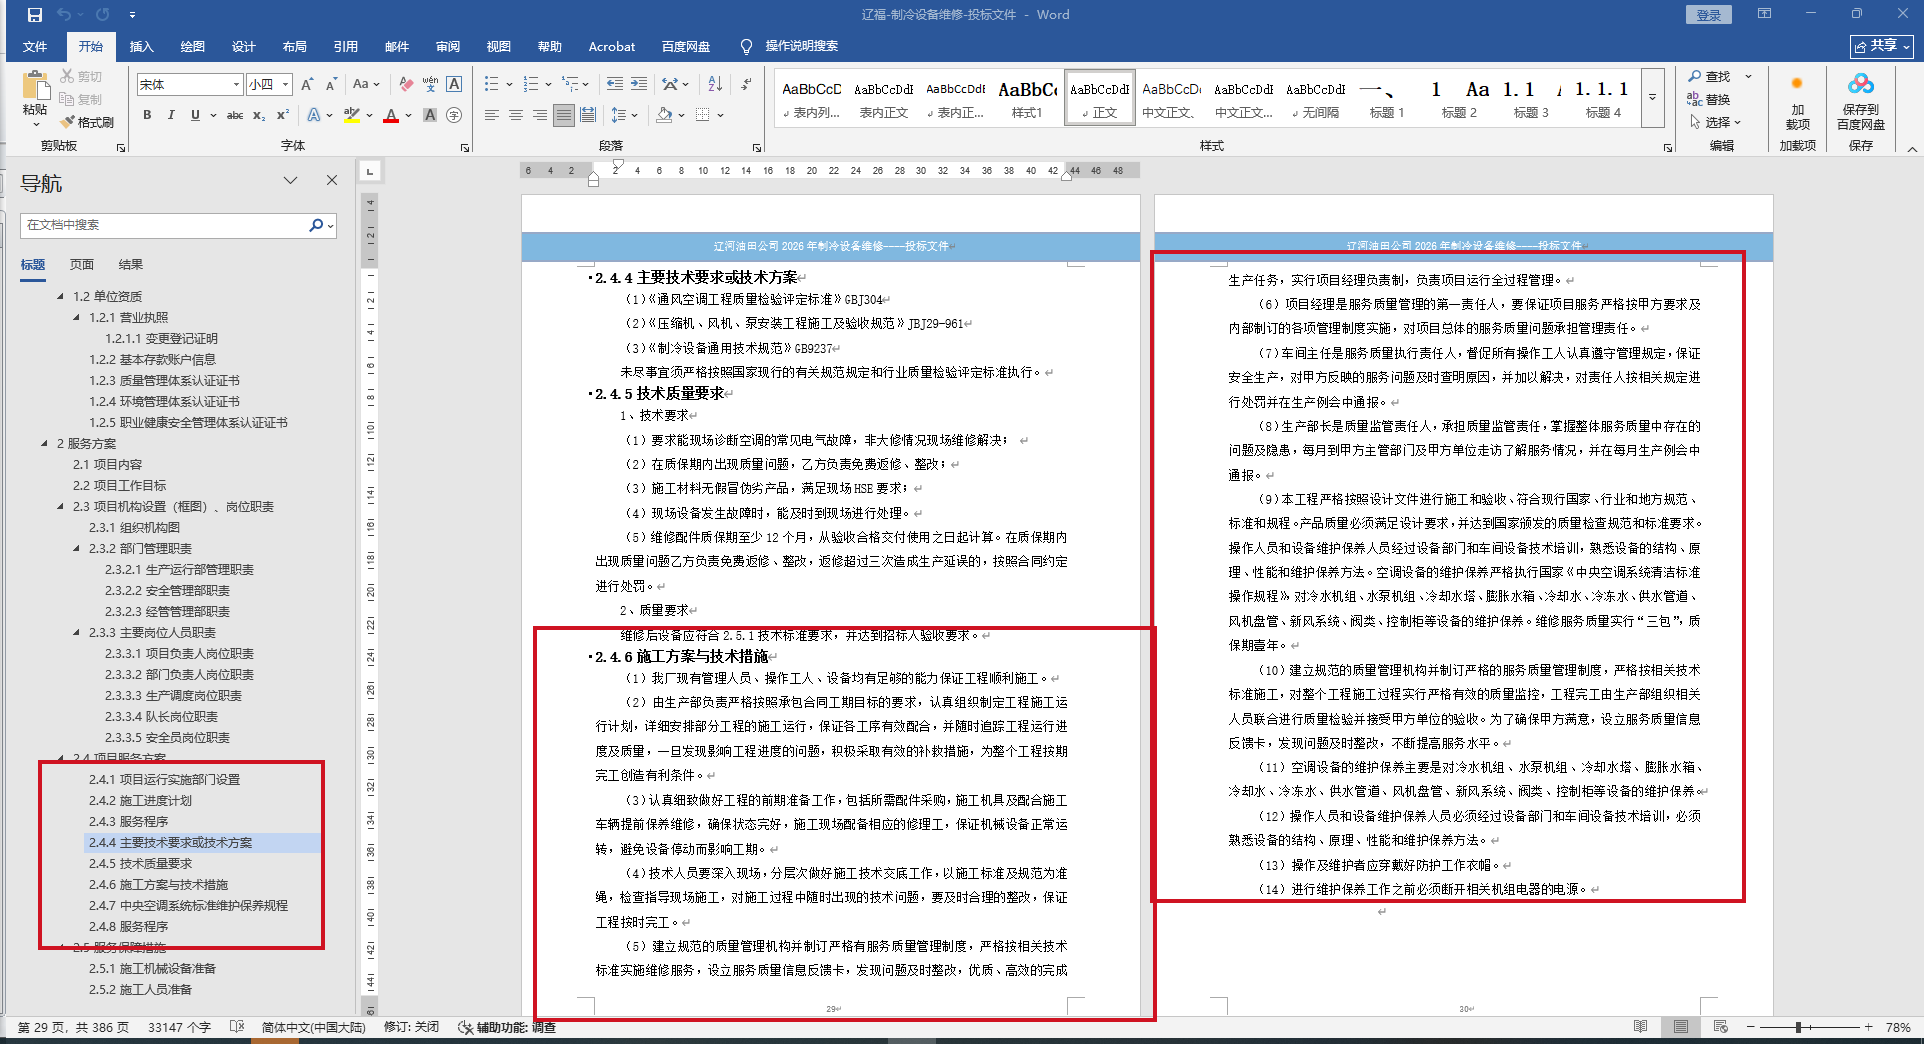Apply red font color
This screenshot has height=1044, width=1924.
tap(391, 115)
